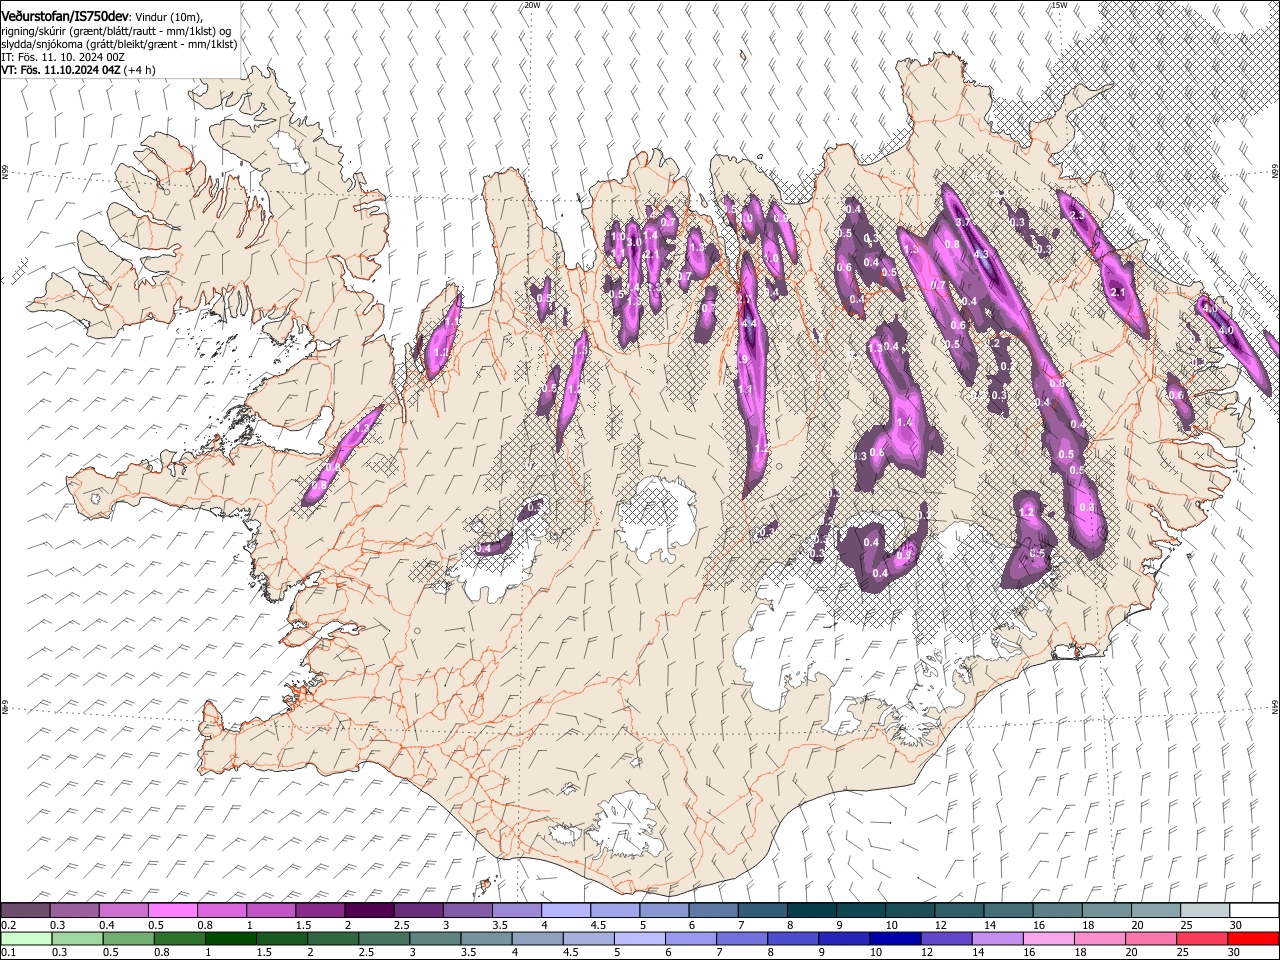The image size is (1280, 960).
Task: Click lower row green swatch between 0.5 and 0.8
Action: [128, 938]
